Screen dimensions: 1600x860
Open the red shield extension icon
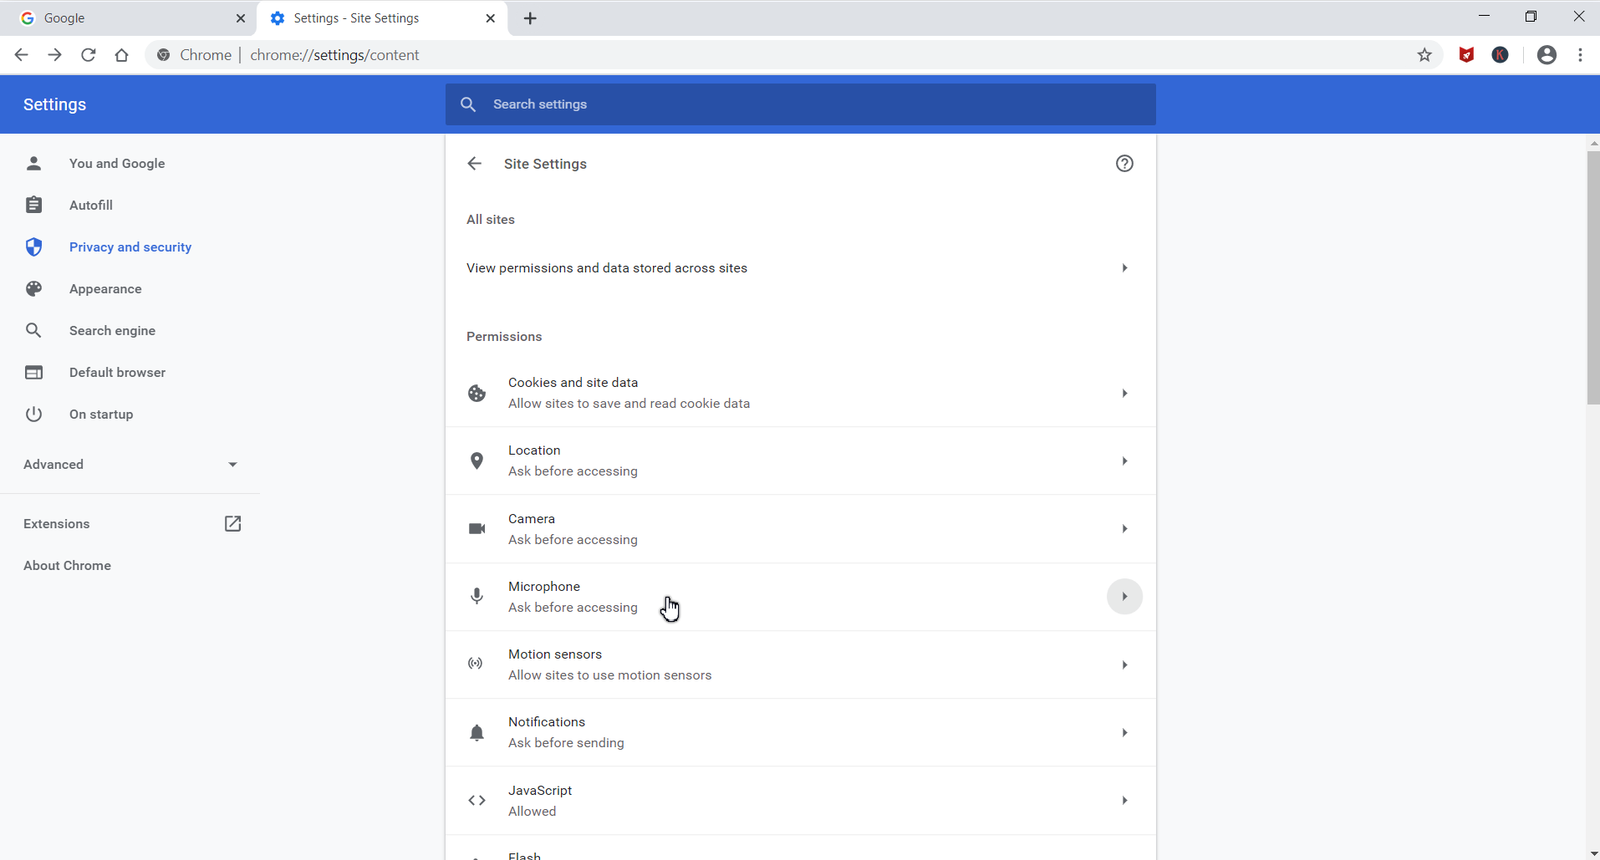(1466, 55)
